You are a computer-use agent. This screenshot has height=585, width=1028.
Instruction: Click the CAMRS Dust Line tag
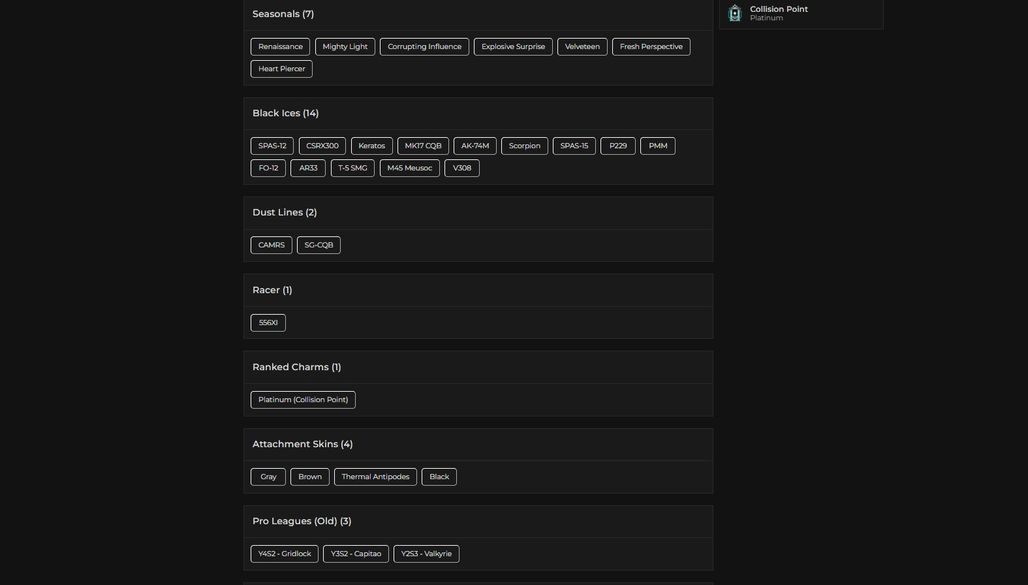(x=271, y=245)
